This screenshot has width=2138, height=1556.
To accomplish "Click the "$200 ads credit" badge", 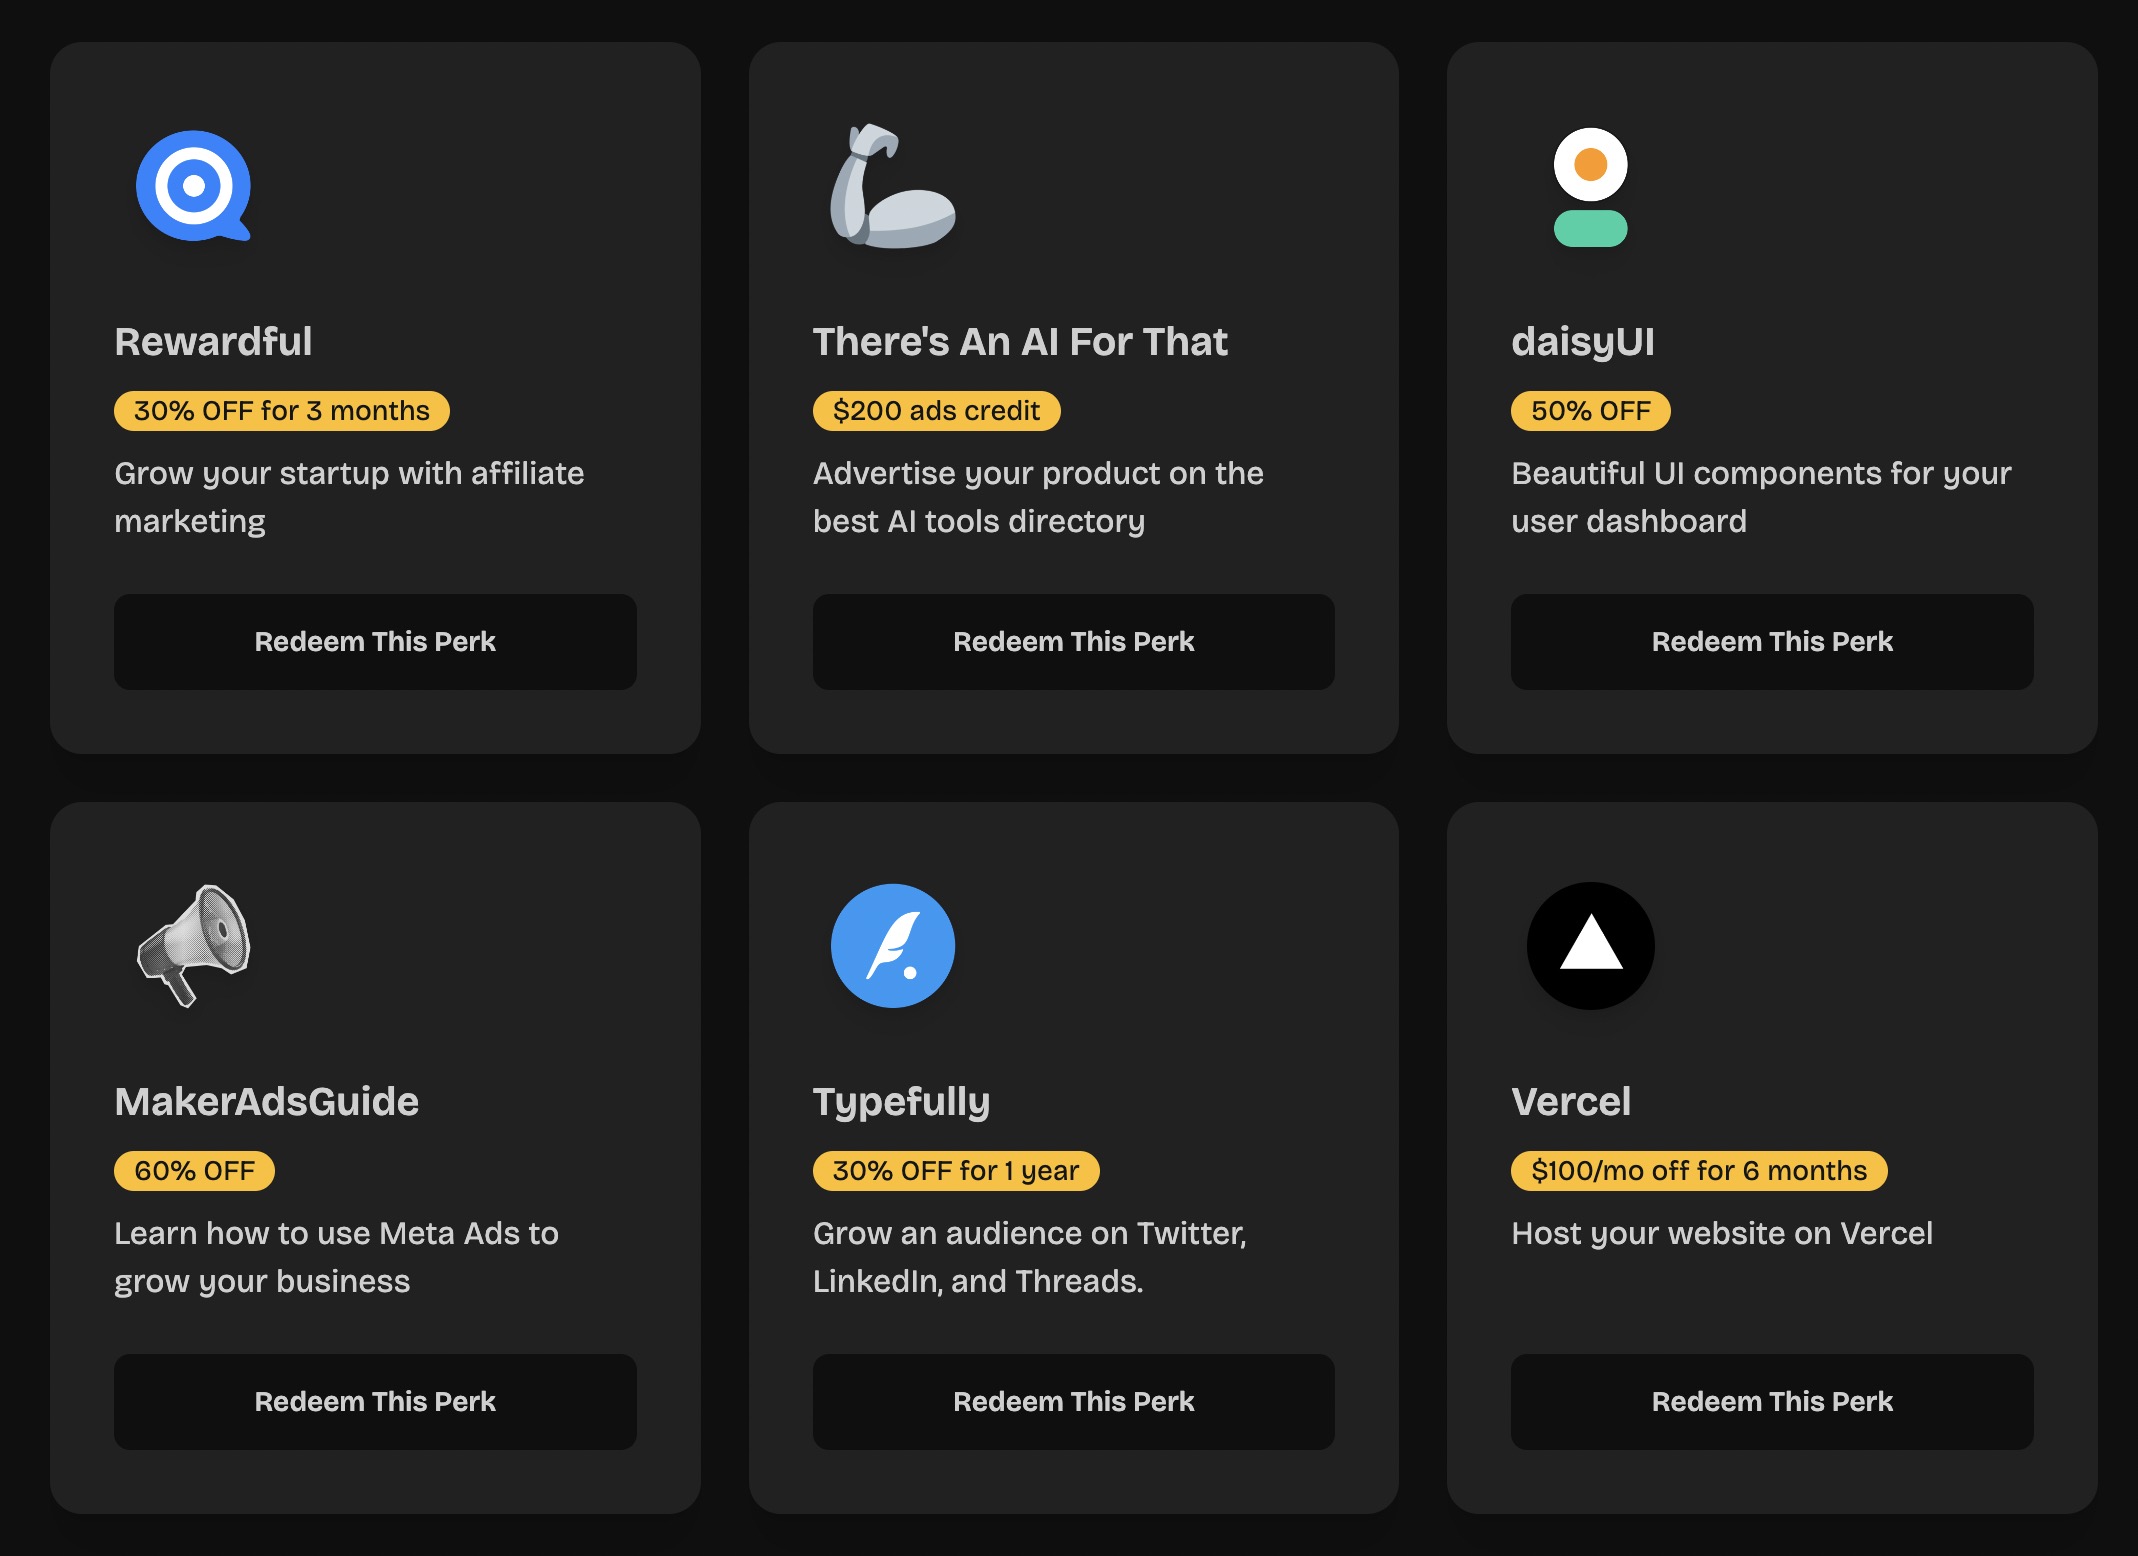I will coord(936,411).
